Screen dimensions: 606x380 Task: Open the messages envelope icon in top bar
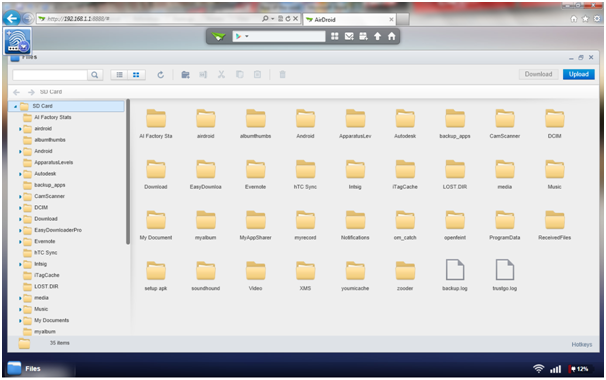pos(349,36)
